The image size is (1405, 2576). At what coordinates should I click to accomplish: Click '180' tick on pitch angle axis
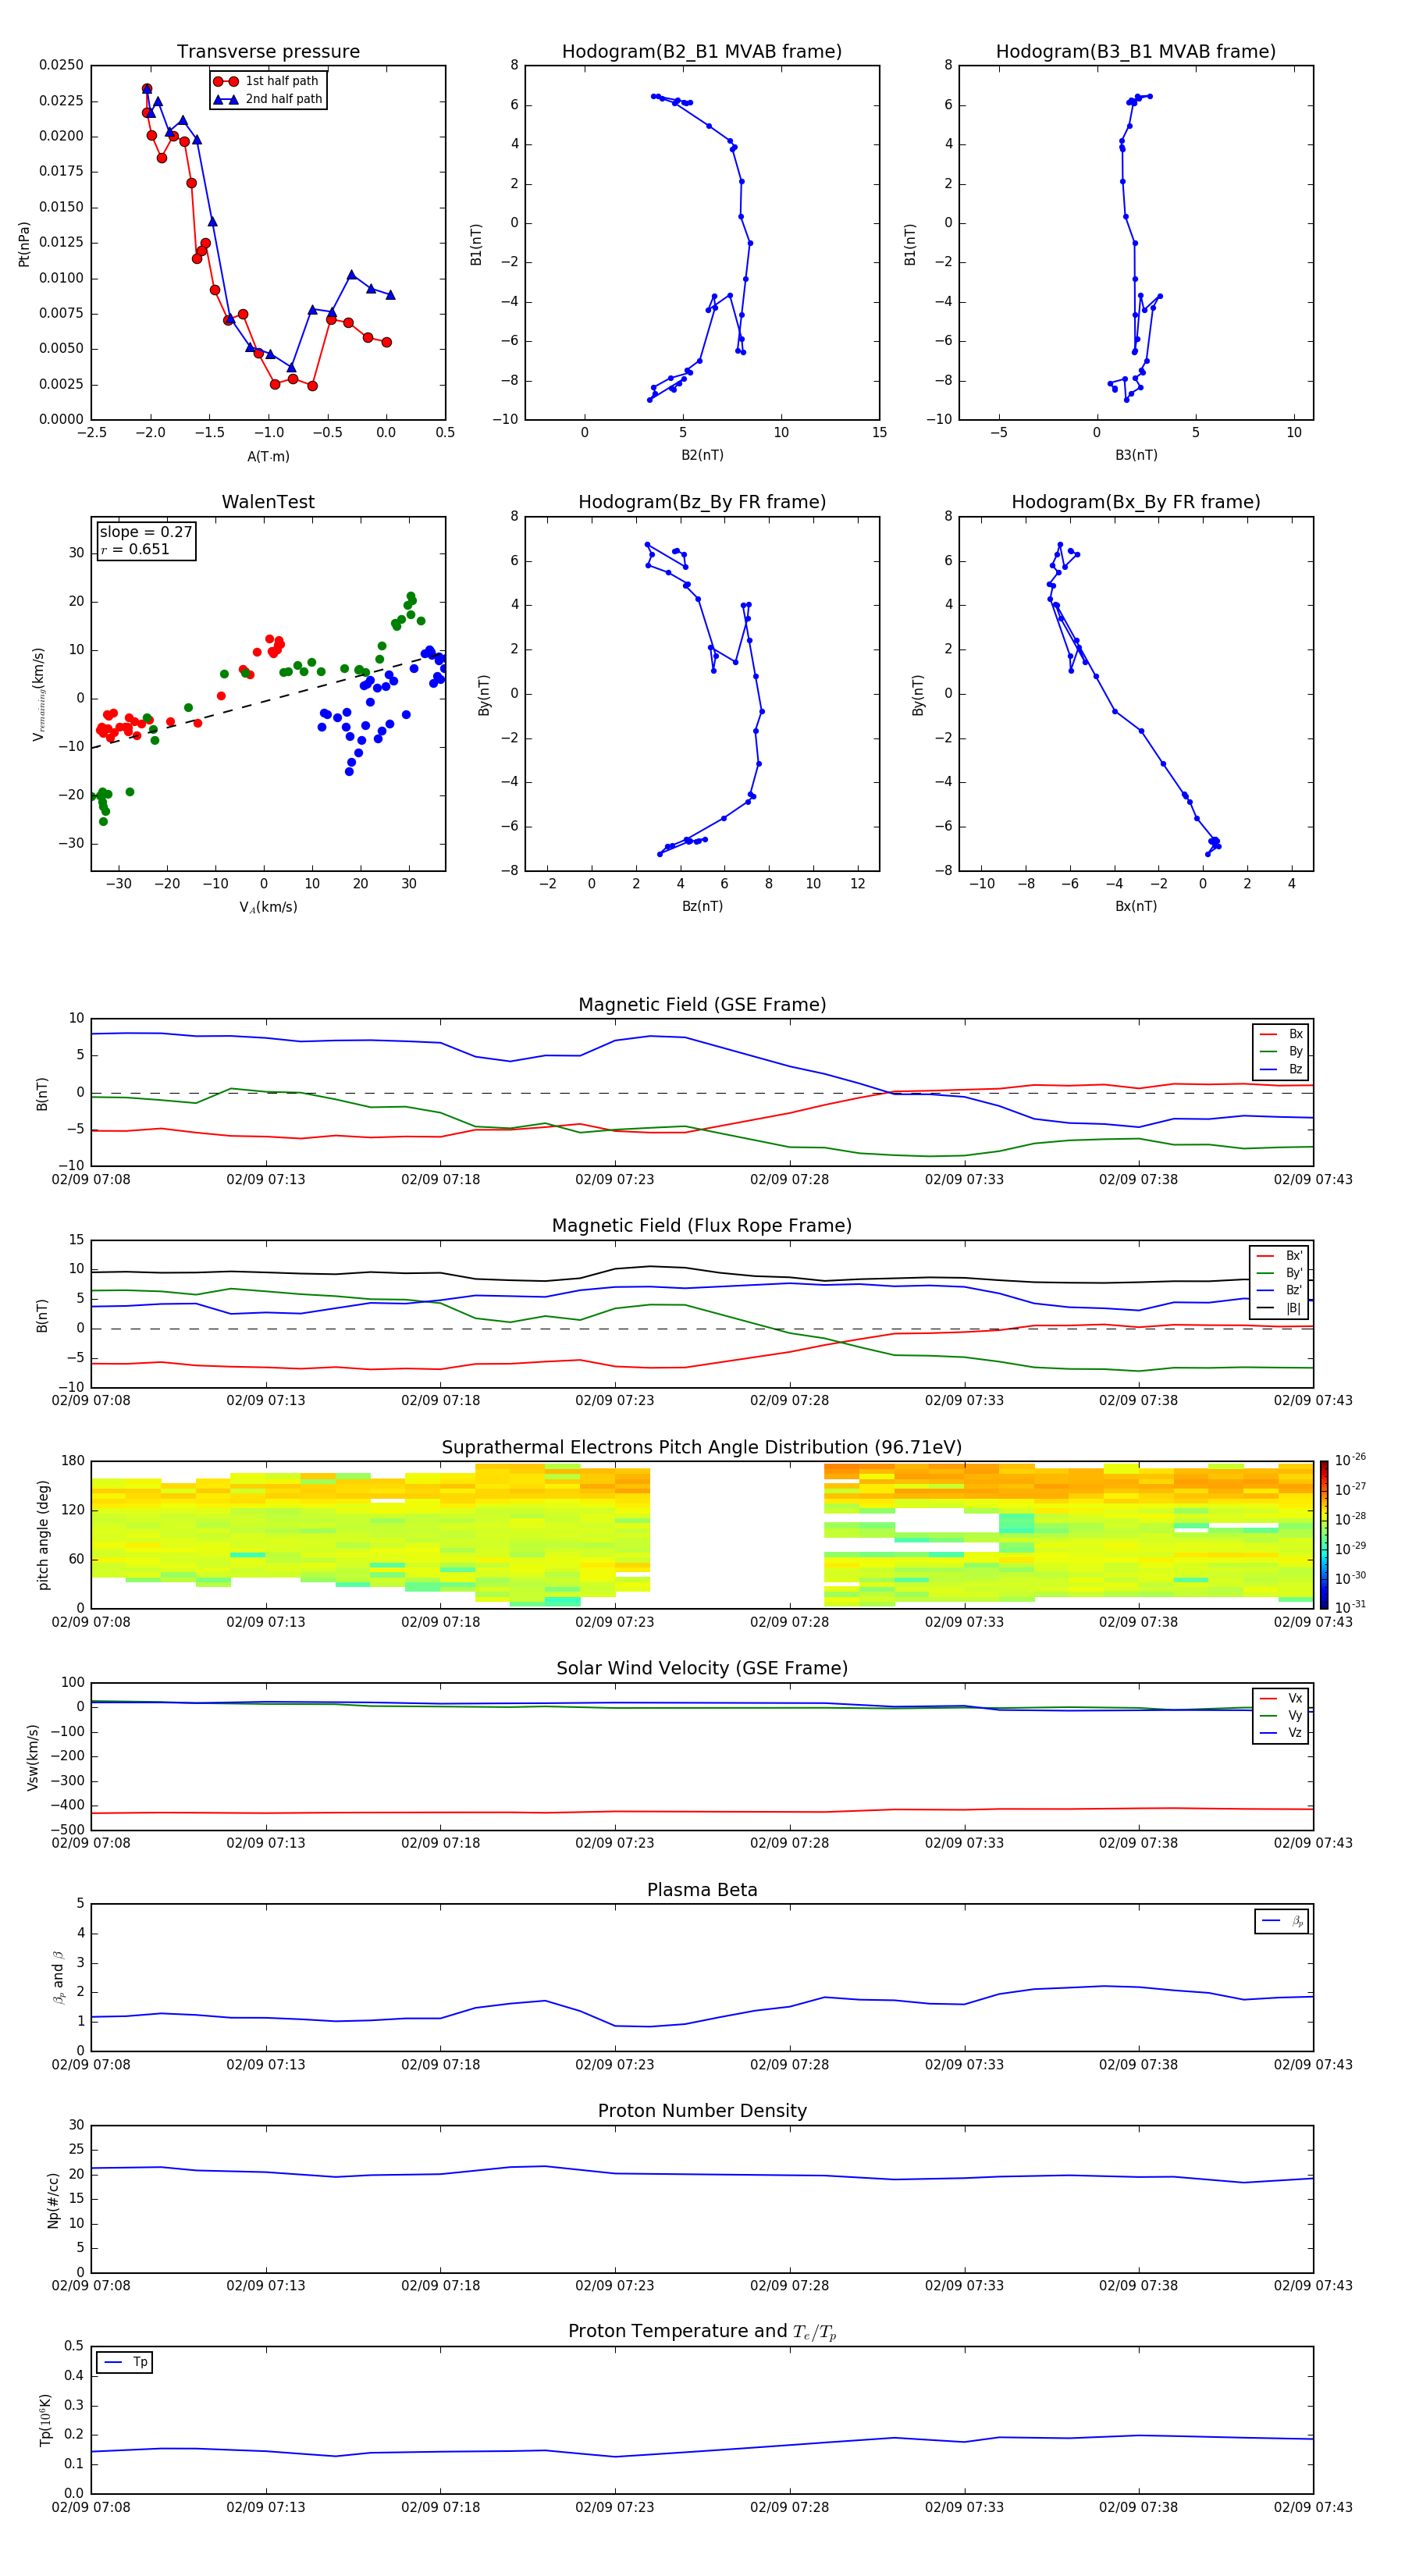point(73,1461)
